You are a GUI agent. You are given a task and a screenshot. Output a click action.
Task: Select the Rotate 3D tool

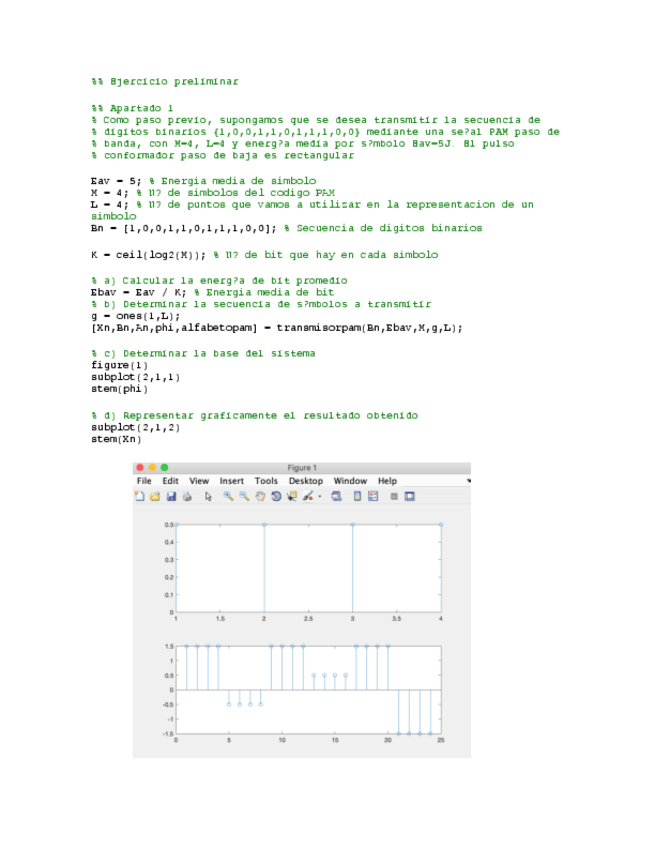click(x=275, y=495)
